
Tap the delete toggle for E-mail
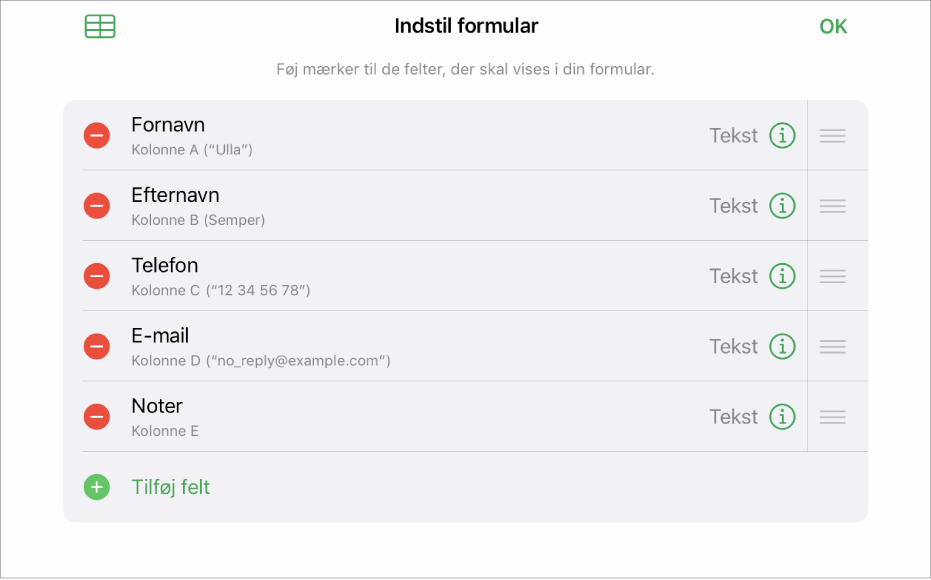click(x=96, y=346)
